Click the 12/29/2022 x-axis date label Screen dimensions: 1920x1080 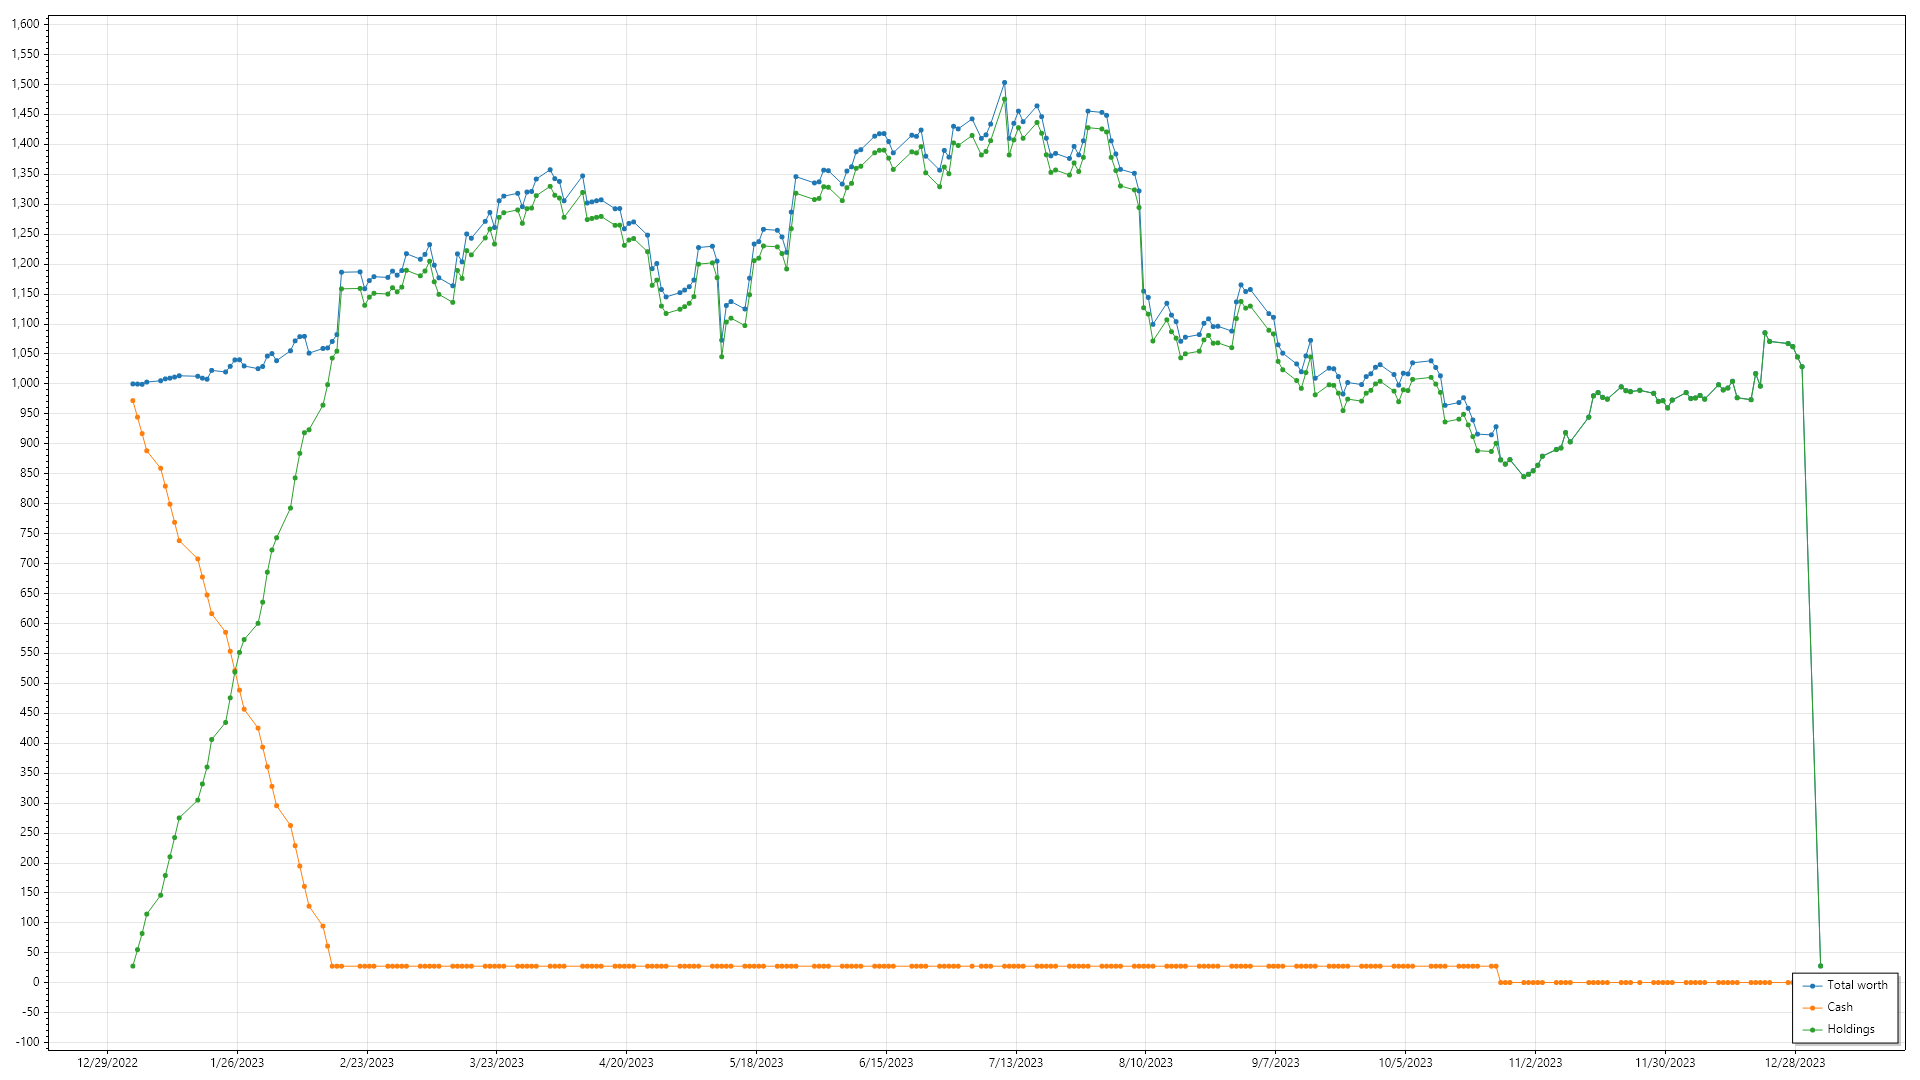(x=107, y=1063)
